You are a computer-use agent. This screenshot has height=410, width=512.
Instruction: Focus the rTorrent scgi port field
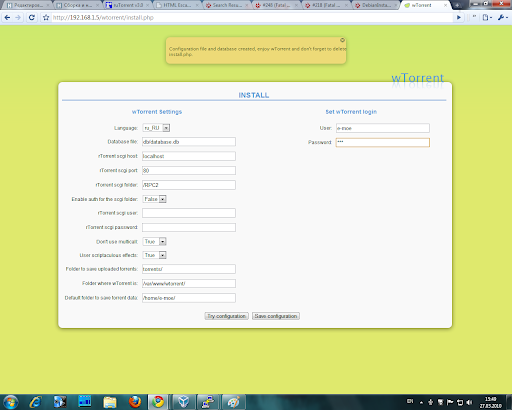(189, 170)
